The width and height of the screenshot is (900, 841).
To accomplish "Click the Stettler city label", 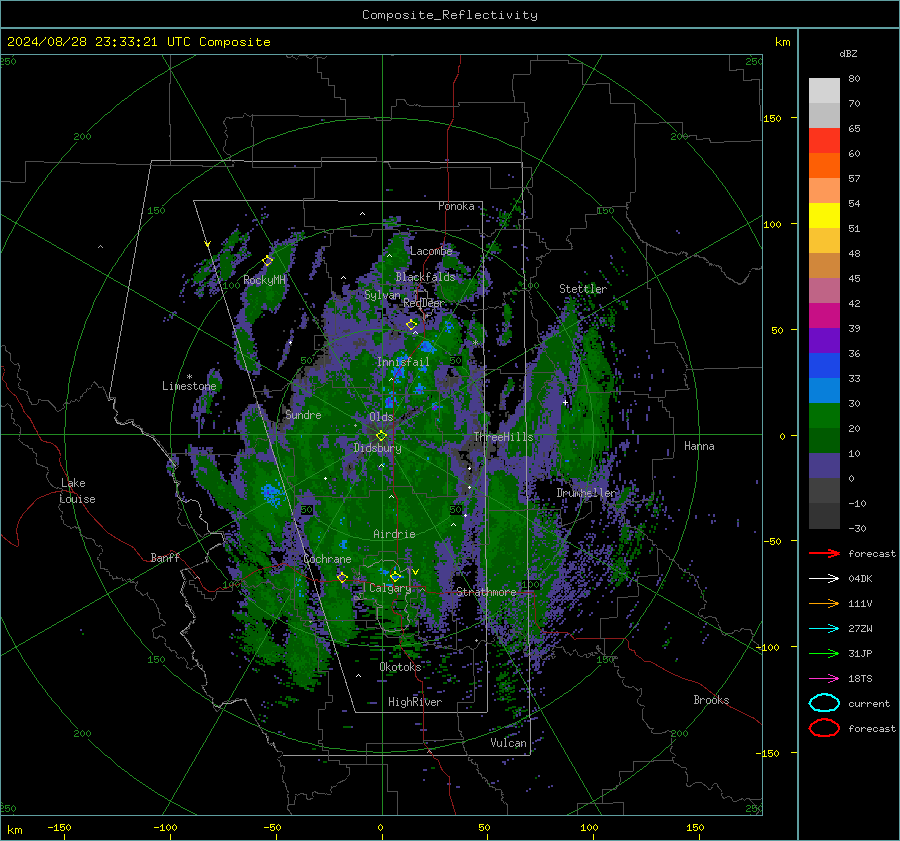I will [583, 289].
